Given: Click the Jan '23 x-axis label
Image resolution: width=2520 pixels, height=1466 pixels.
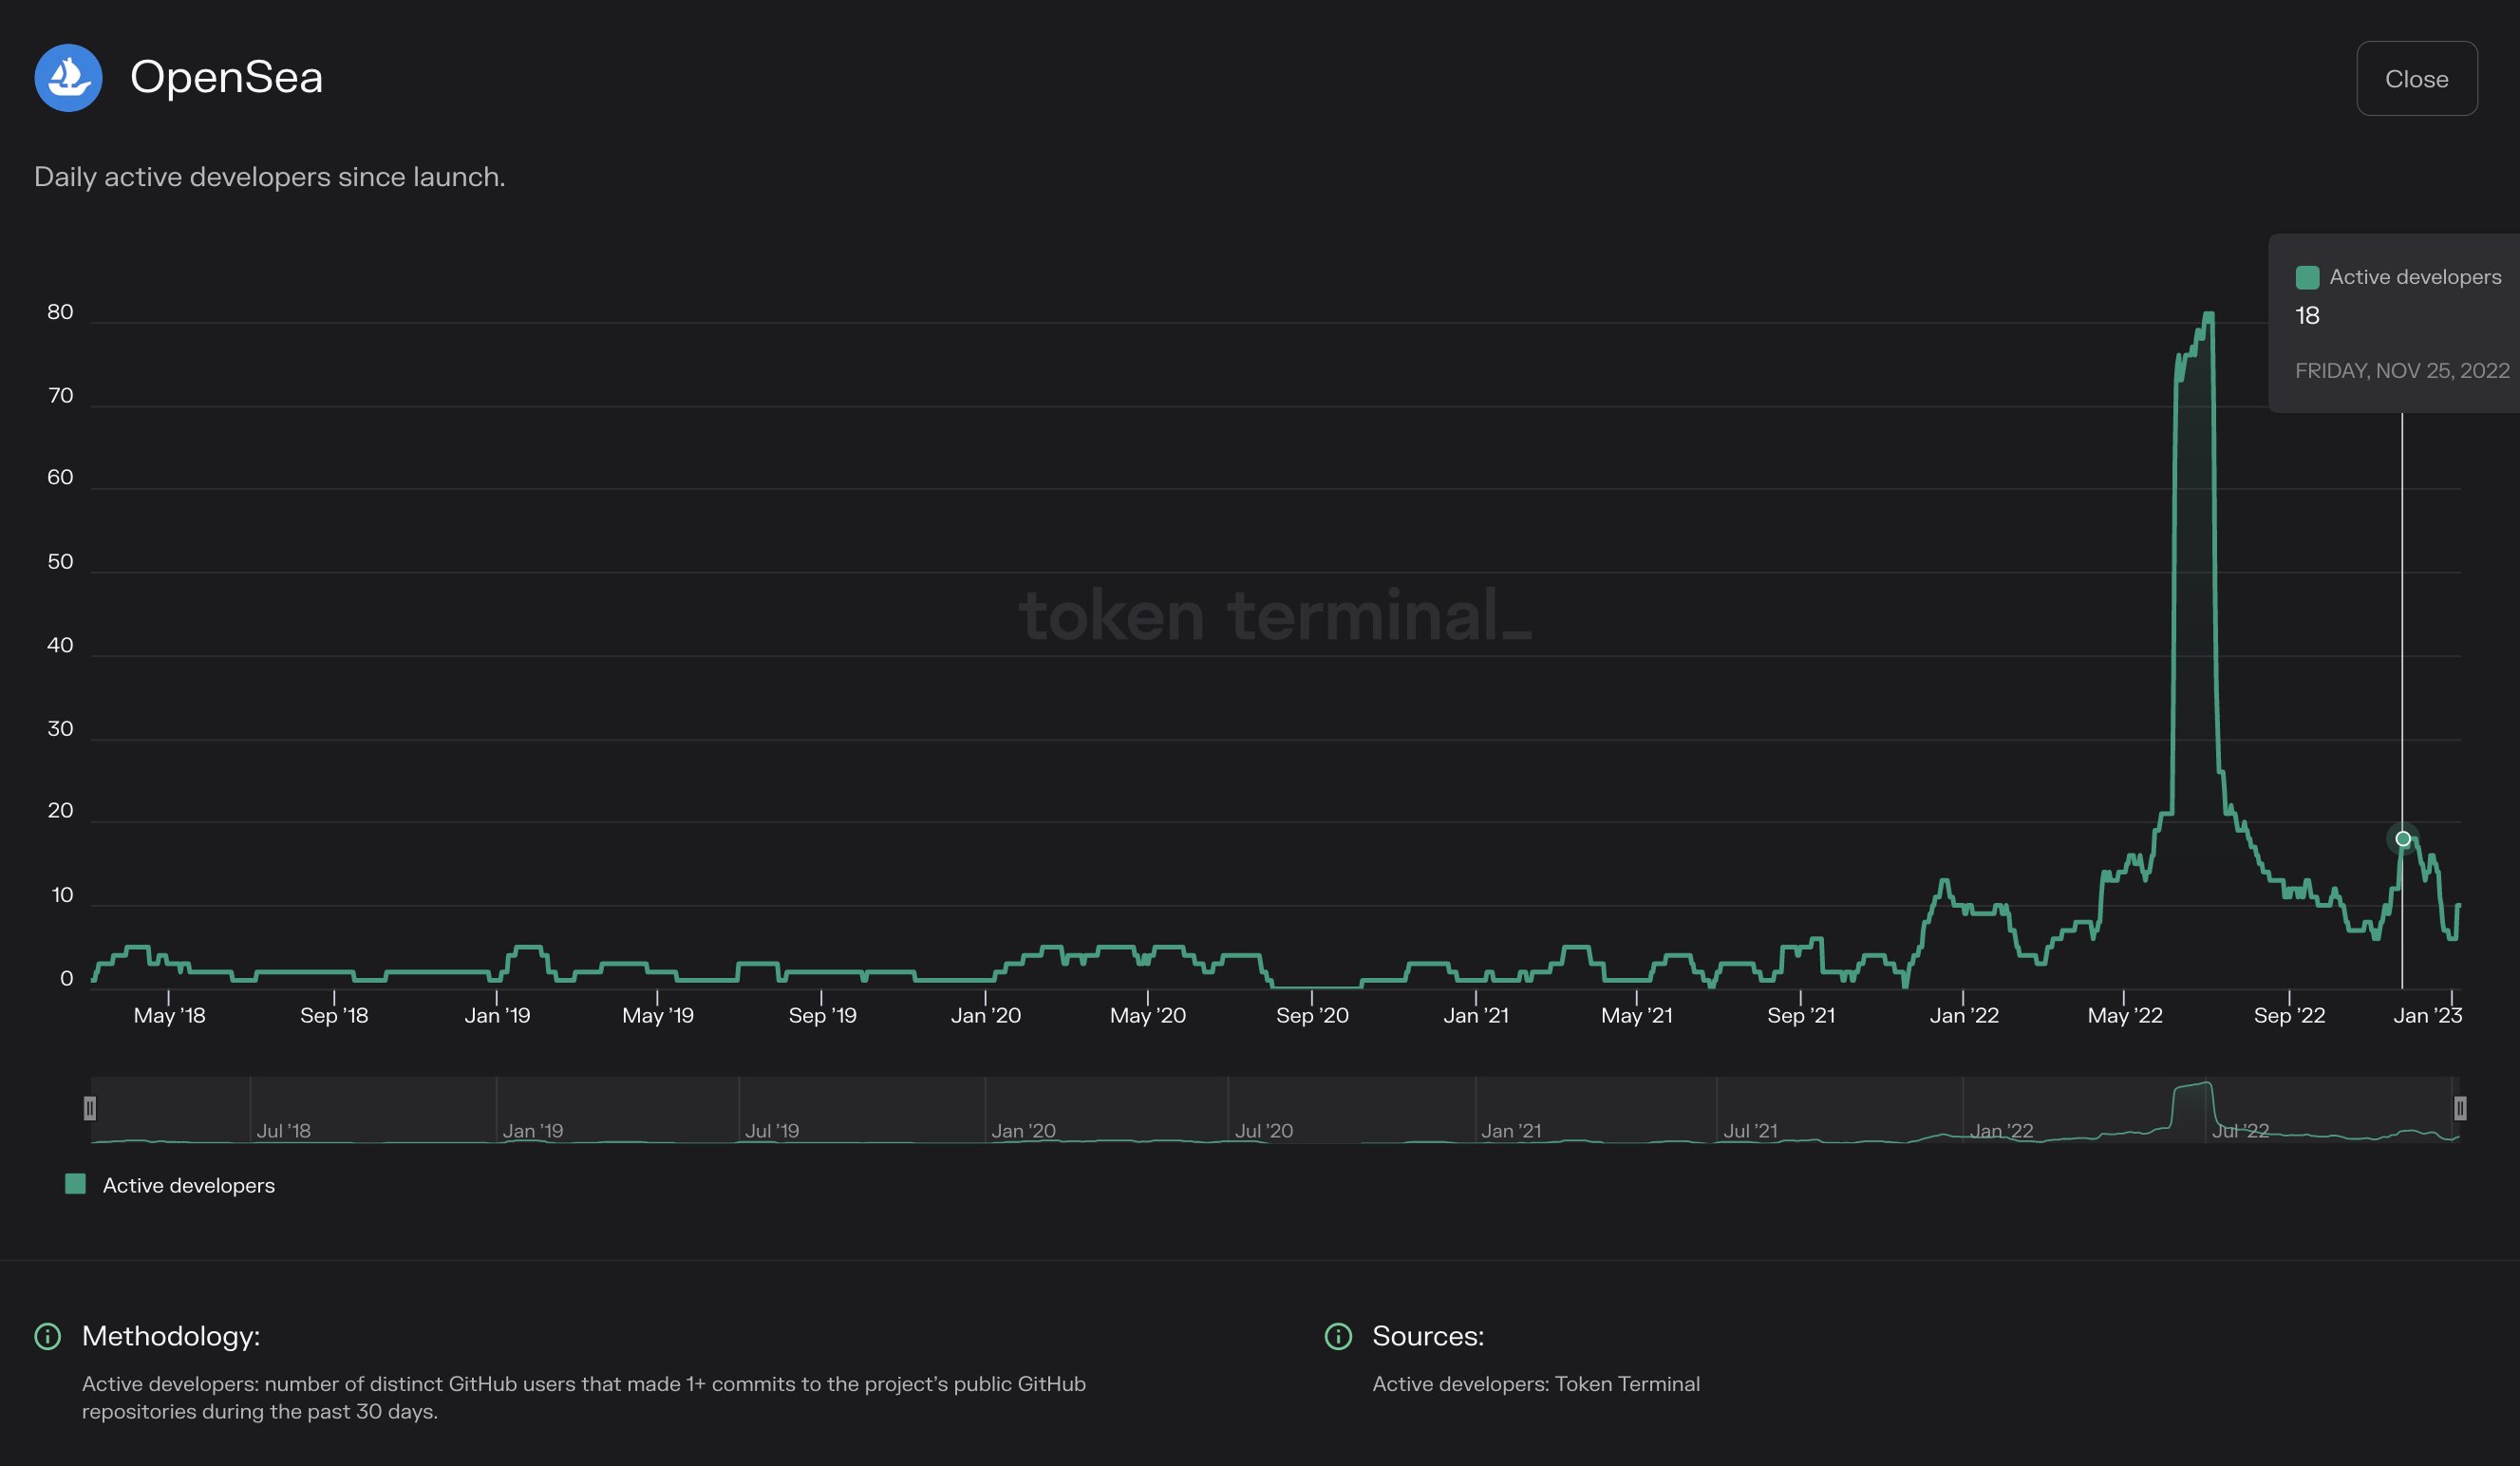Looking at the screenshot, I should [2427, 1015].
